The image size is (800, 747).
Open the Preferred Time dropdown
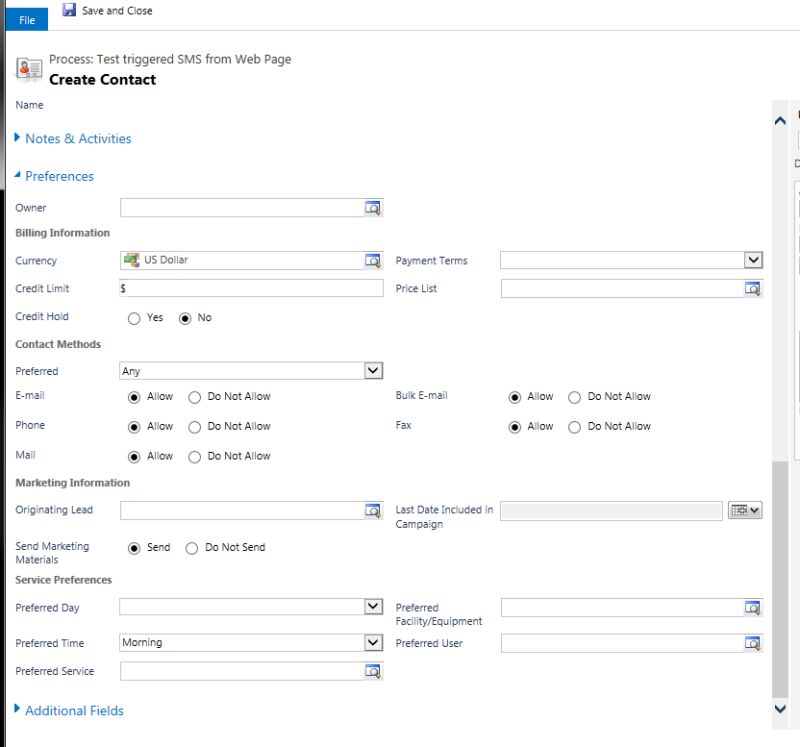click(x=373, y=643)
